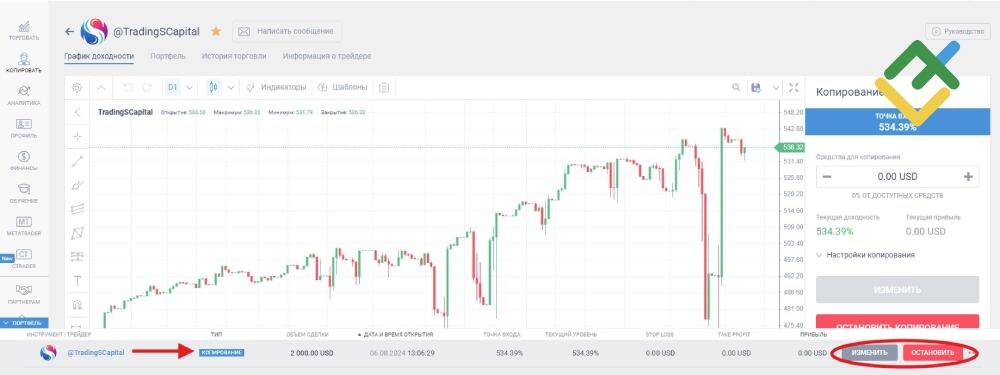Image resolution: width=1000 pixels, height=375 pixels.
Task: Click the Написать сообщение button
Action: pos(287,31)
